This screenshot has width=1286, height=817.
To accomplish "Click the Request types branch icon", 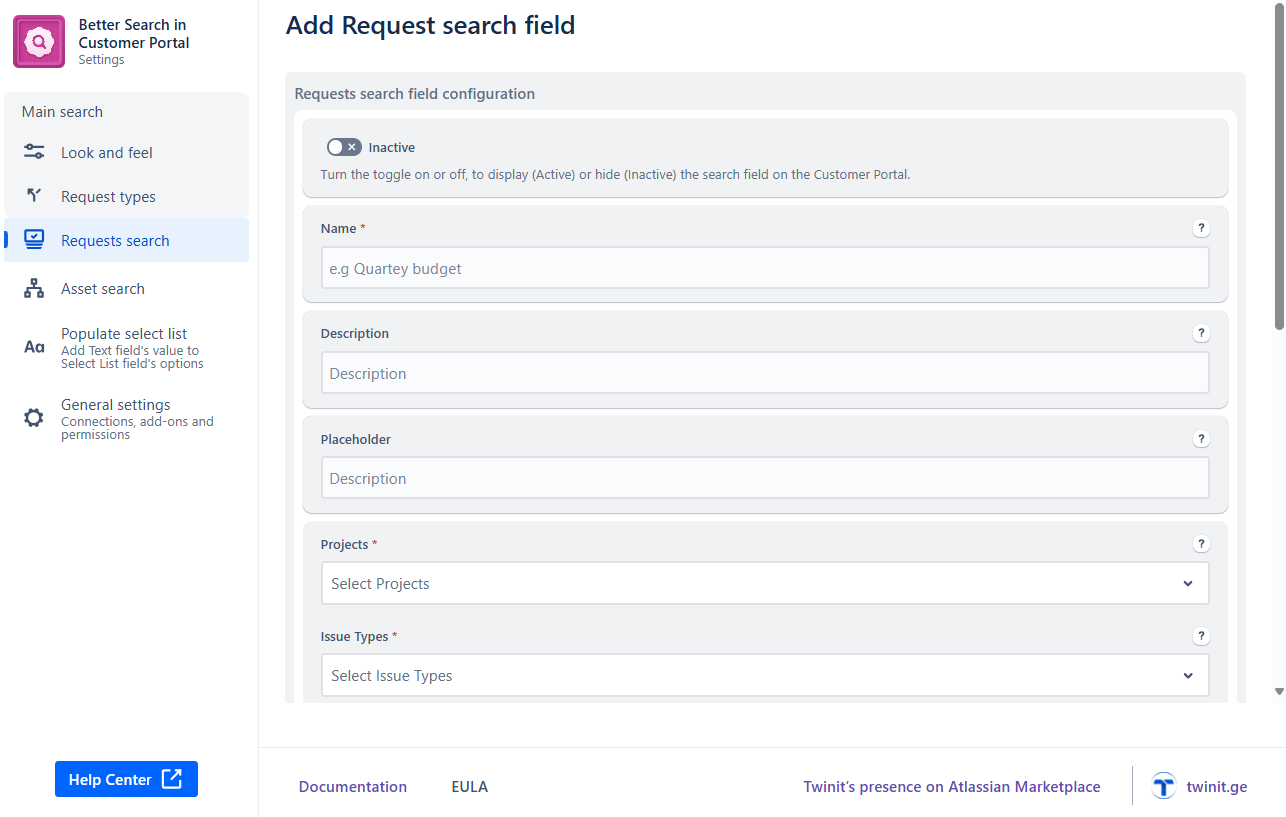I will pyautogui.click(x=34, y=196).
